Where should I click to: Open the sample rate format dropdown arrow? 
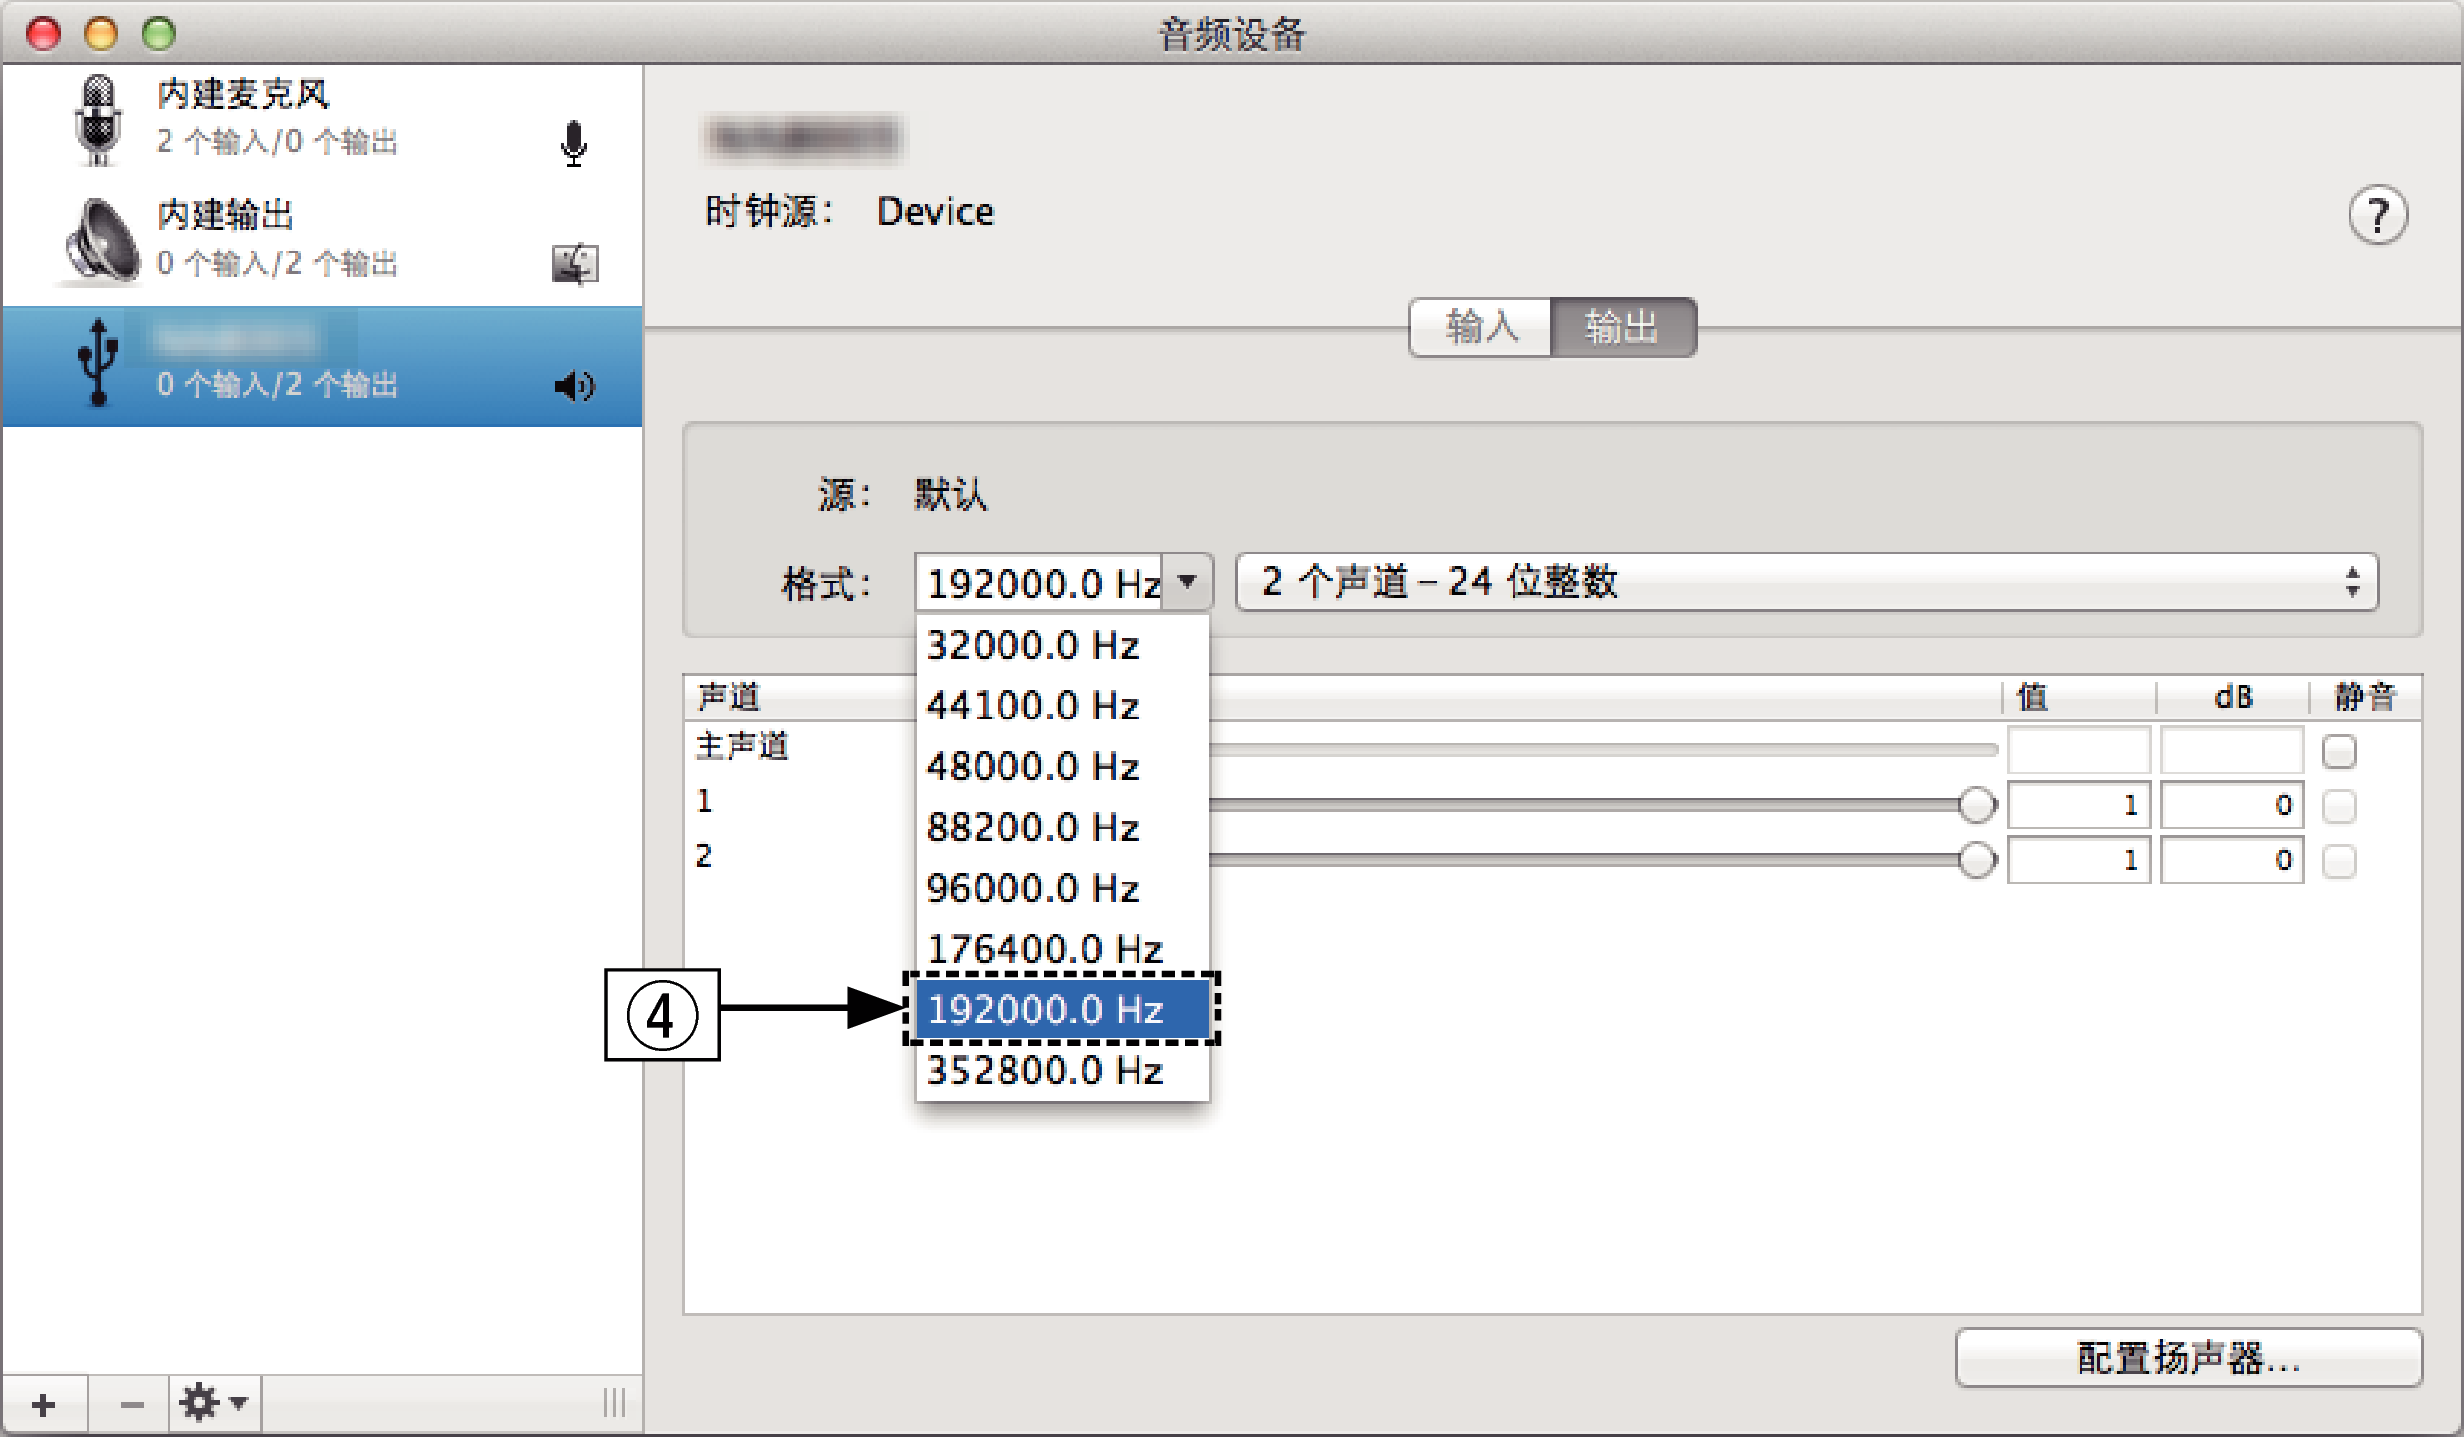tap(1187, 582)
